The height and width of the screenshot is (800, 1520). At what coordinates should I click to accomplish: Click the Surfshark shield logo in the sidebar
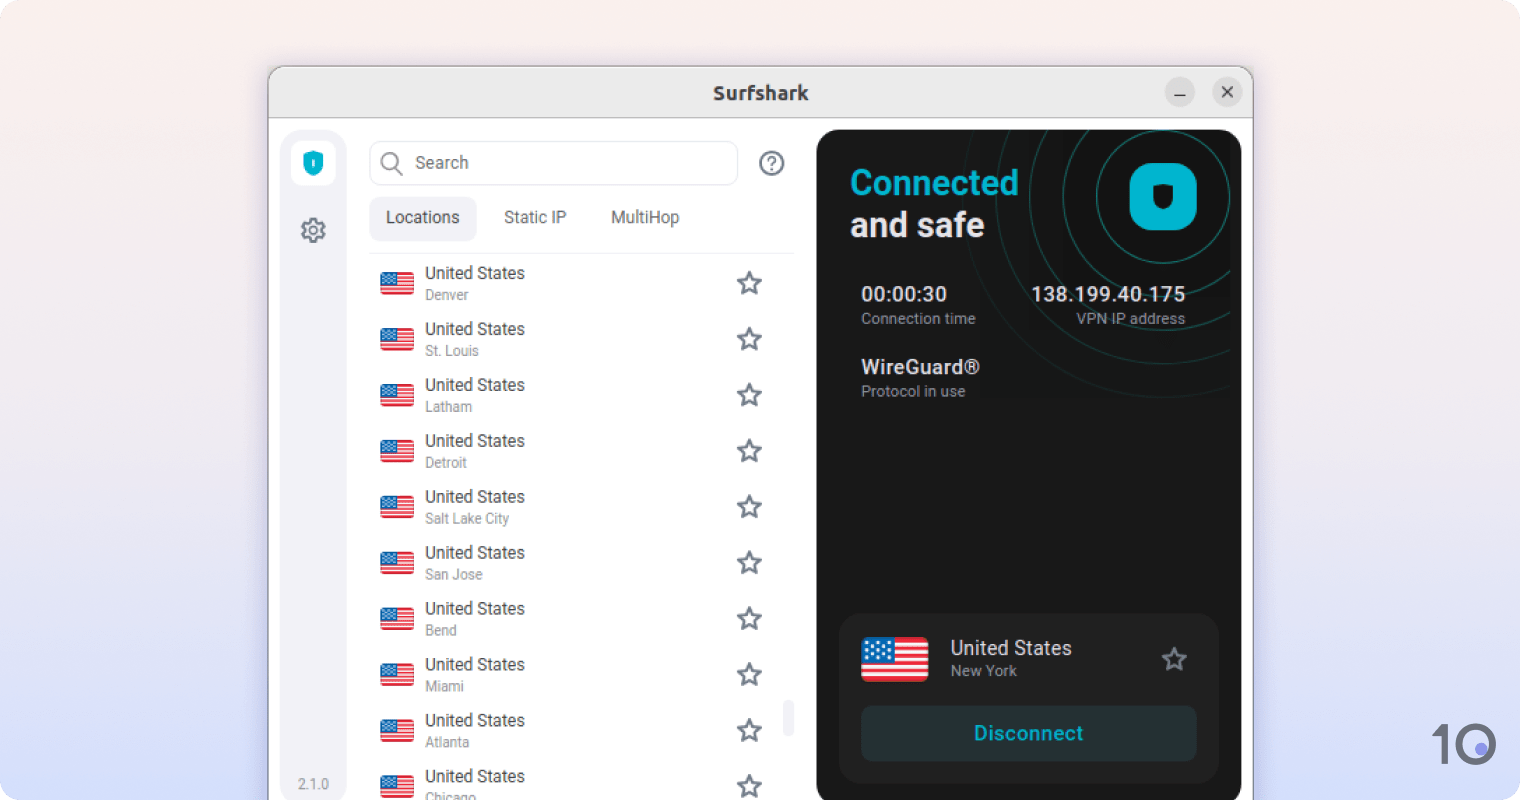click(313, 162)
